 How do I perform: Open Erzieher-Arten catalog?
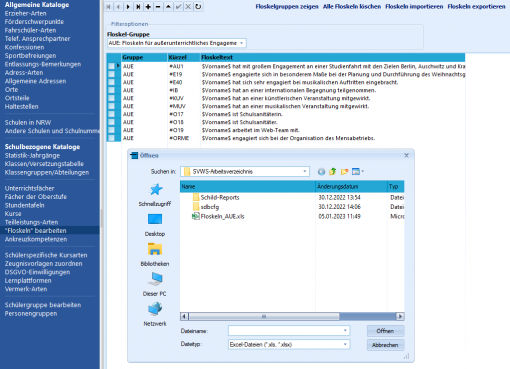tap(26, 13)
